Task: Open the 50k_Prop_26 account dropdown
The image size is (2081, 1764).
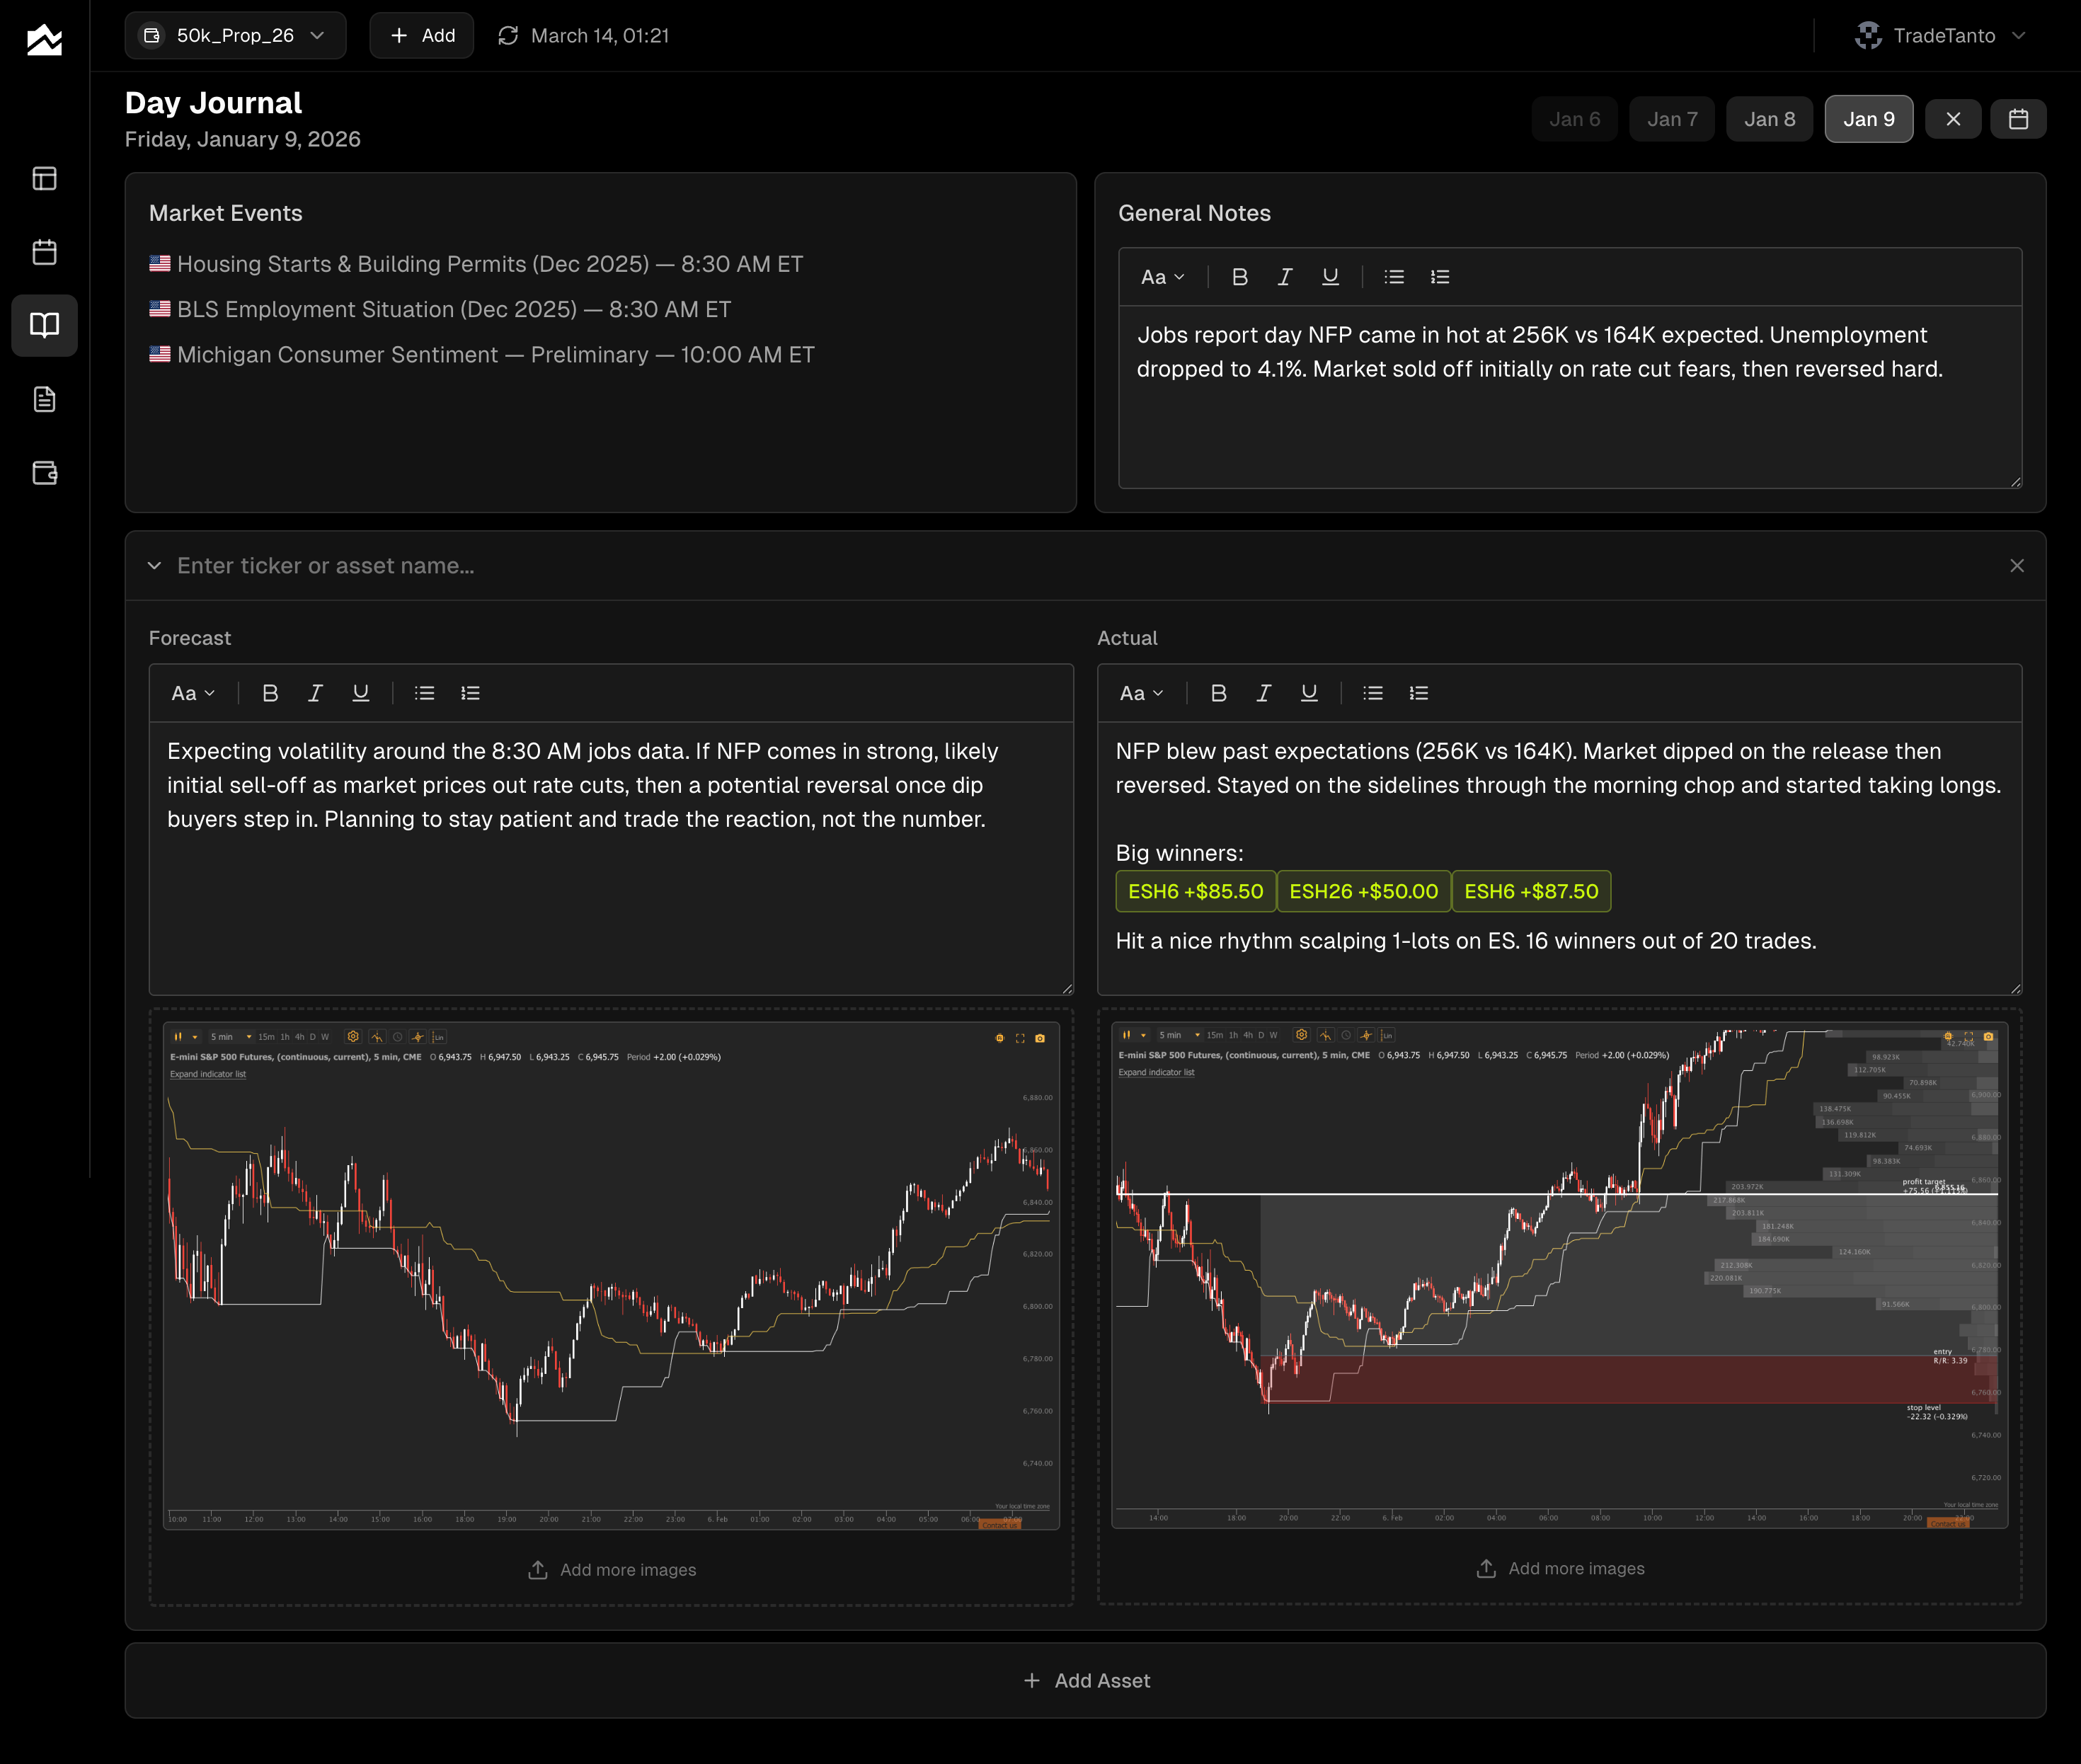Action: click(x=235, y=36)
